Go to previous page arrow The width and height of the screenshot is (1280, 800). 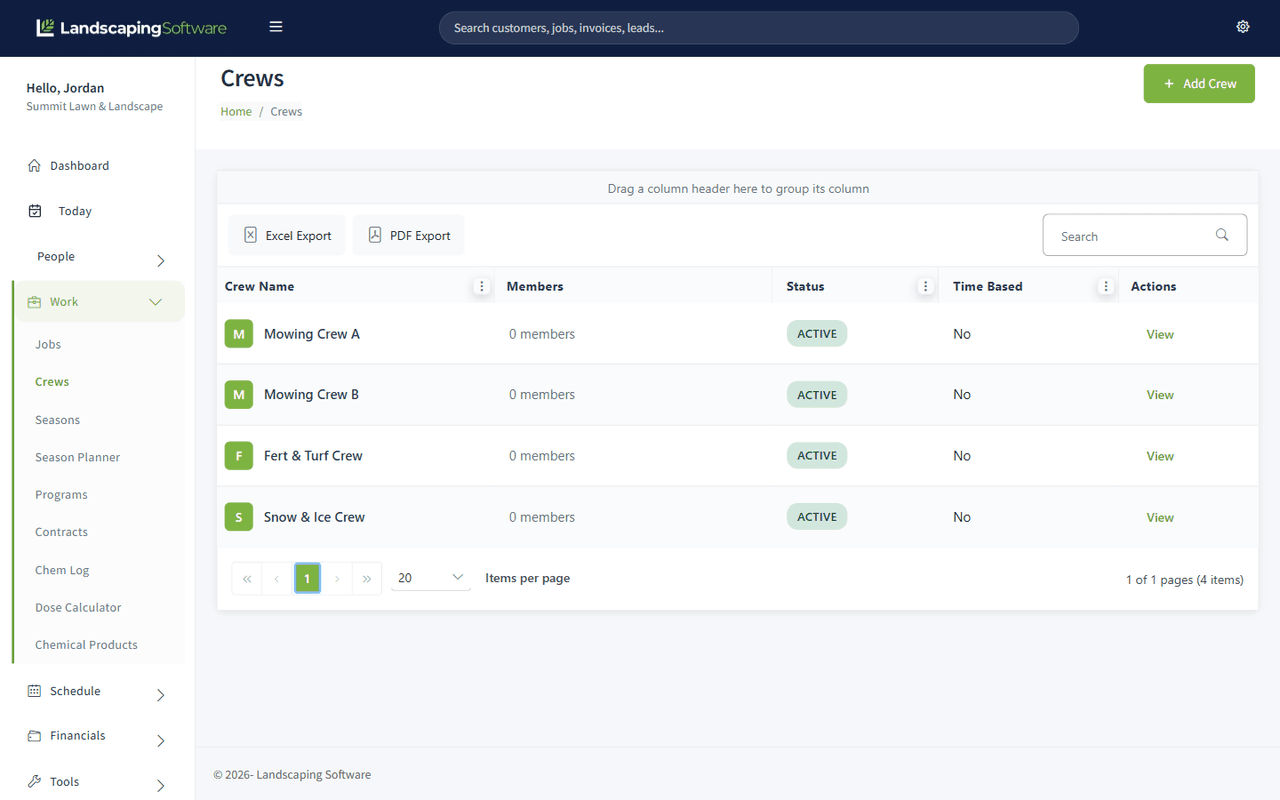(277, 578)
